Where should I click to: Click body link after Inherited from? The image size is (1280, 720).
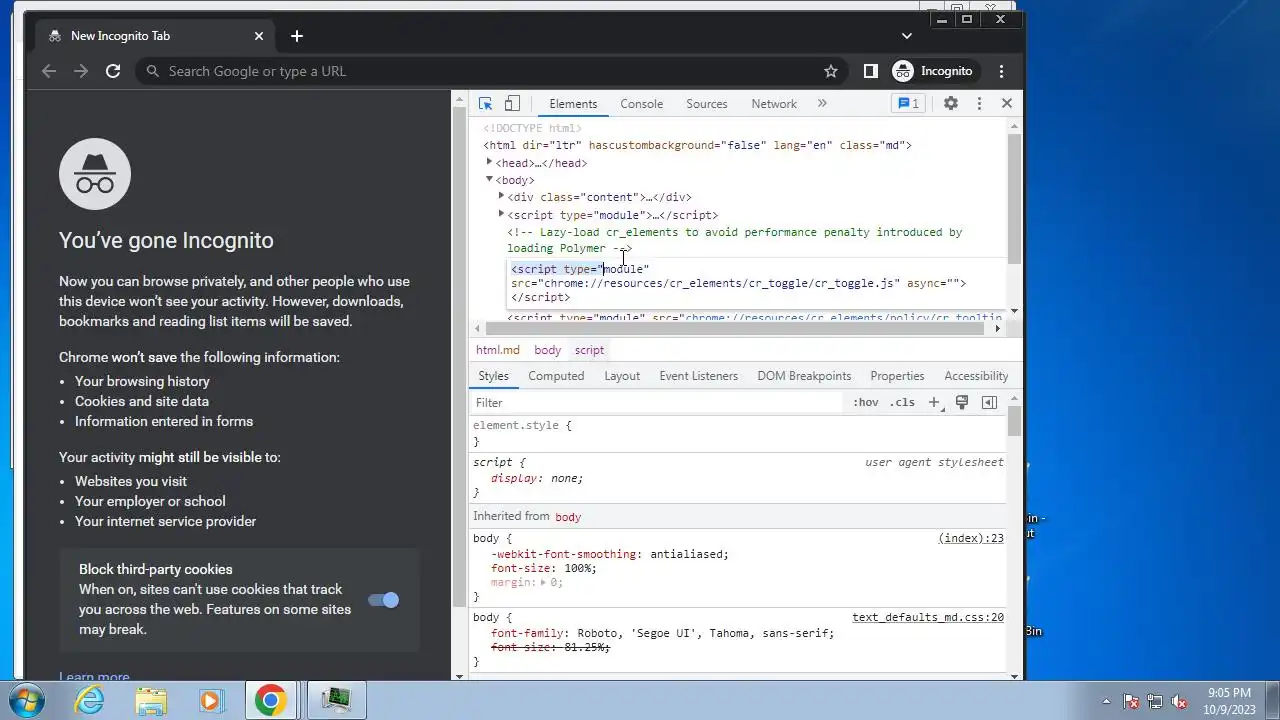568,517
